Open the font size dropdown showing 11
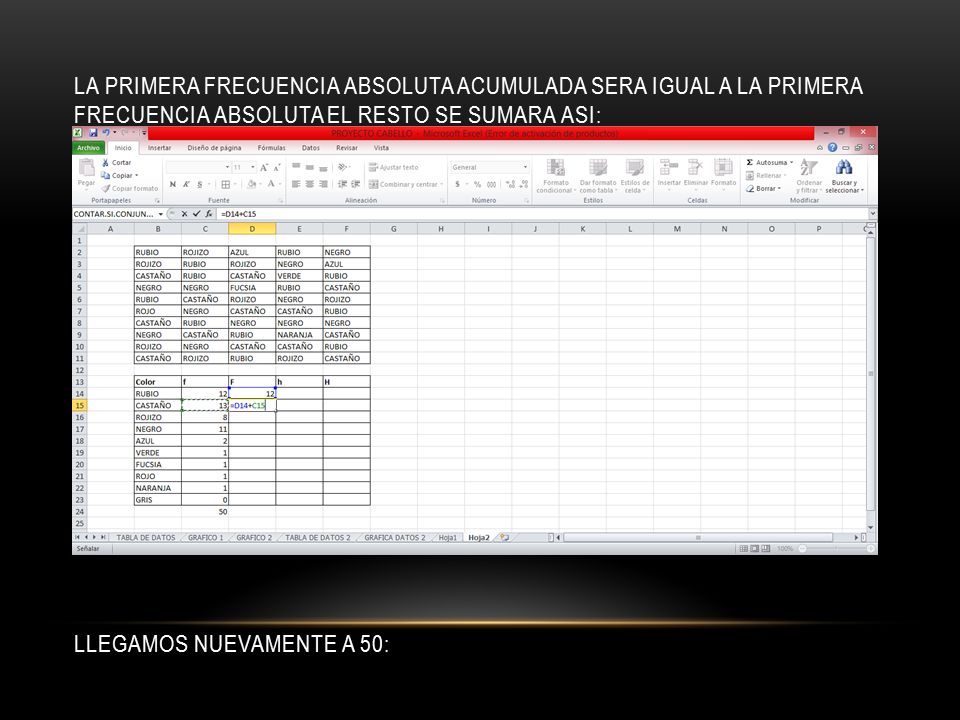The image size is (960, 720). point(253,167)
